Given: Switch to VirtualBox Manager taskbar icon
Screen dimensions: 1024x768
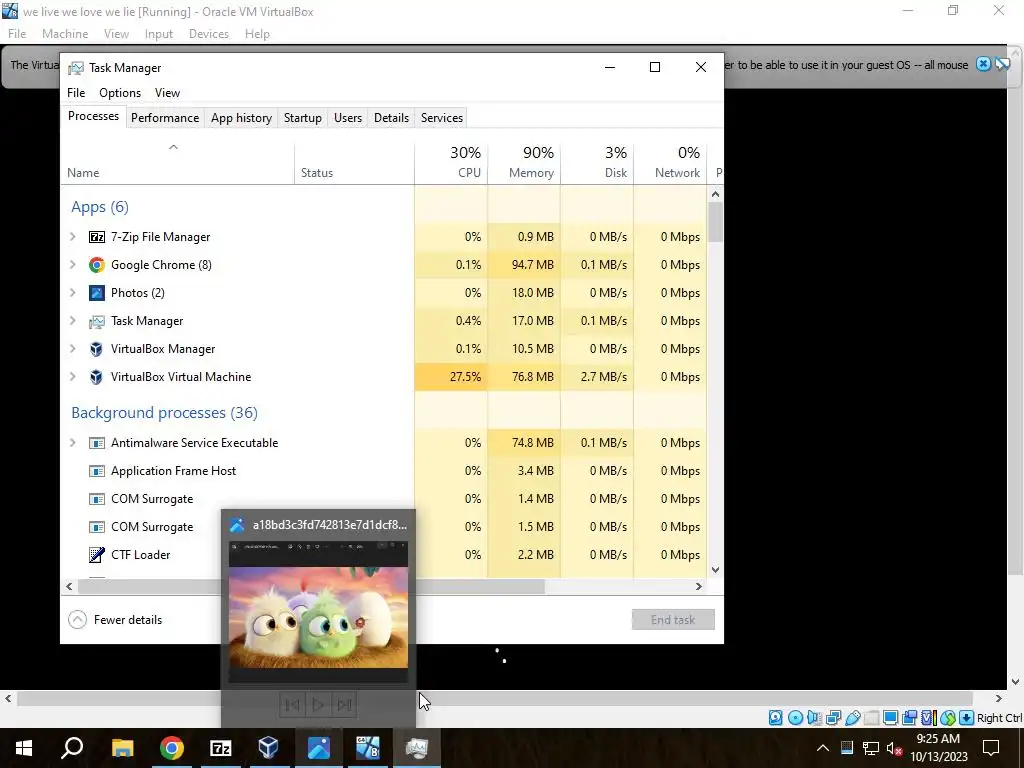Looking at the screenshot, I should [269, 748].
